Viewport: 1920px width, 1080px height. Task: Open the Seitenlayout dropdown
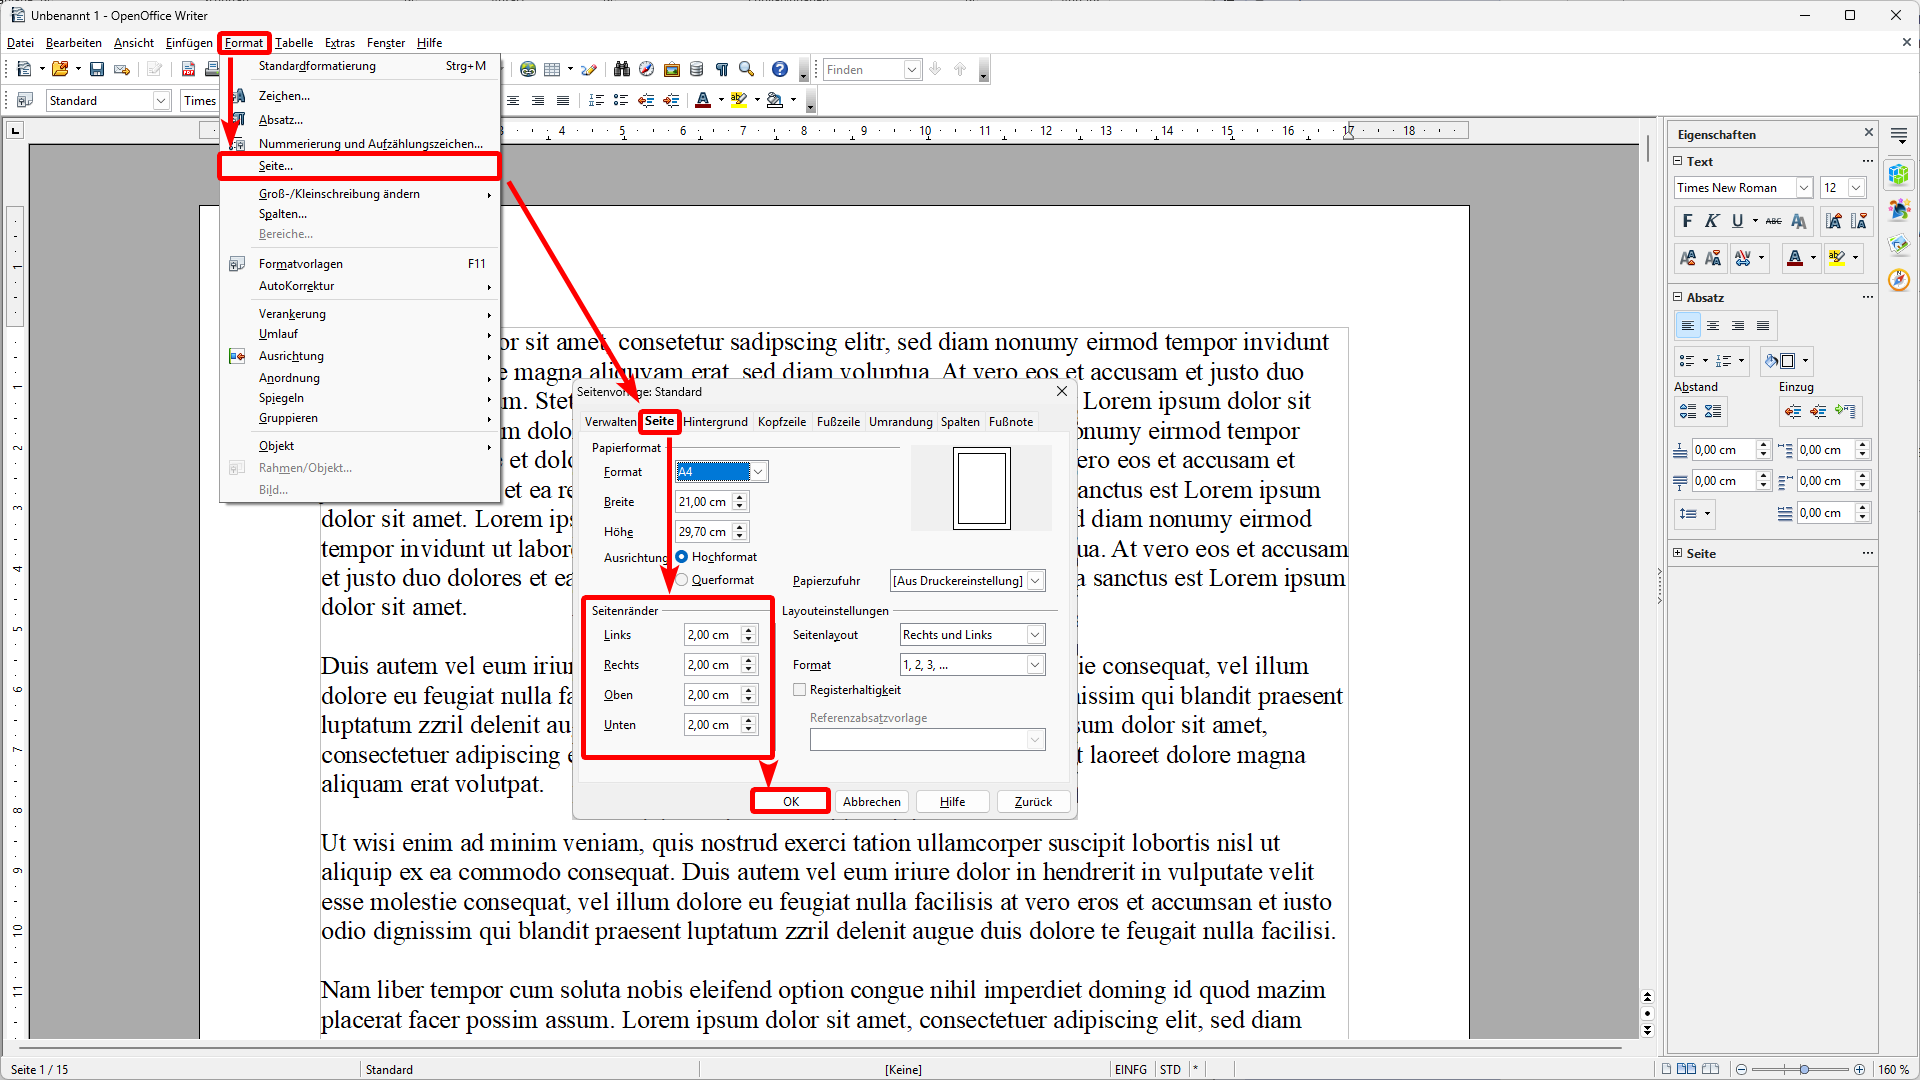[1035, 635]
